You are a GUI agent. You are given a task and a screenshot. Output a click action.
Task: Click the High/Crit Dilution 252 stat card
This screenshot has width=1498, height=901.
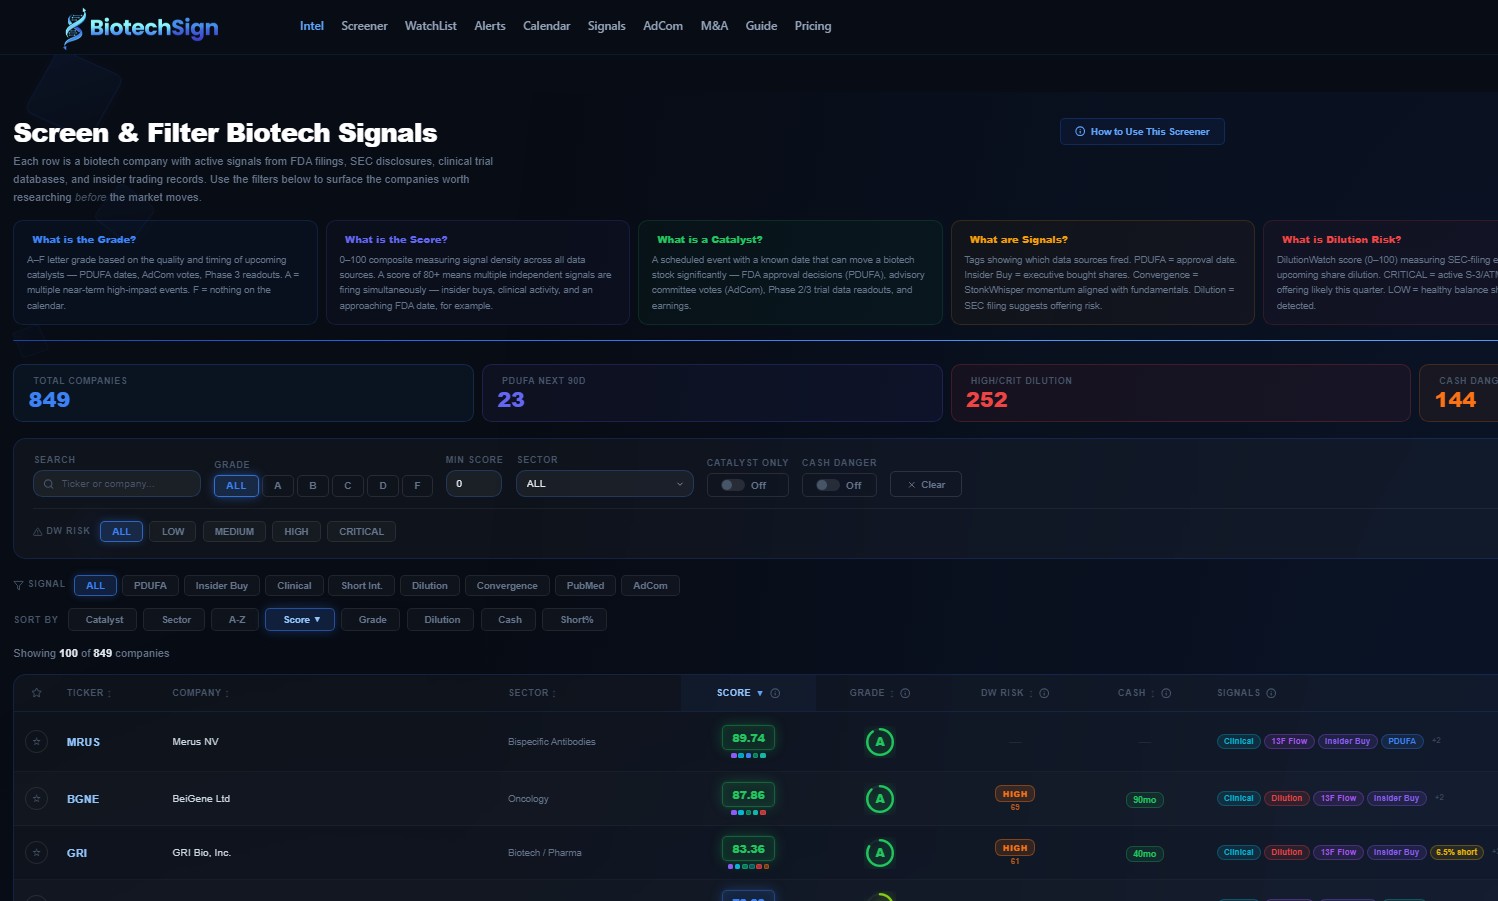1181,393
